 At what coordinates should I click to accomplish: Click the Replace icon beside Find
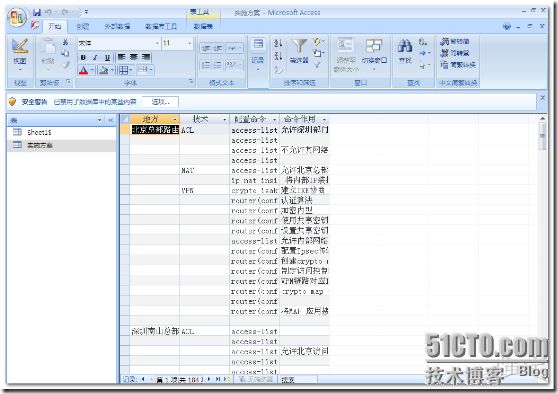point(423,42)
